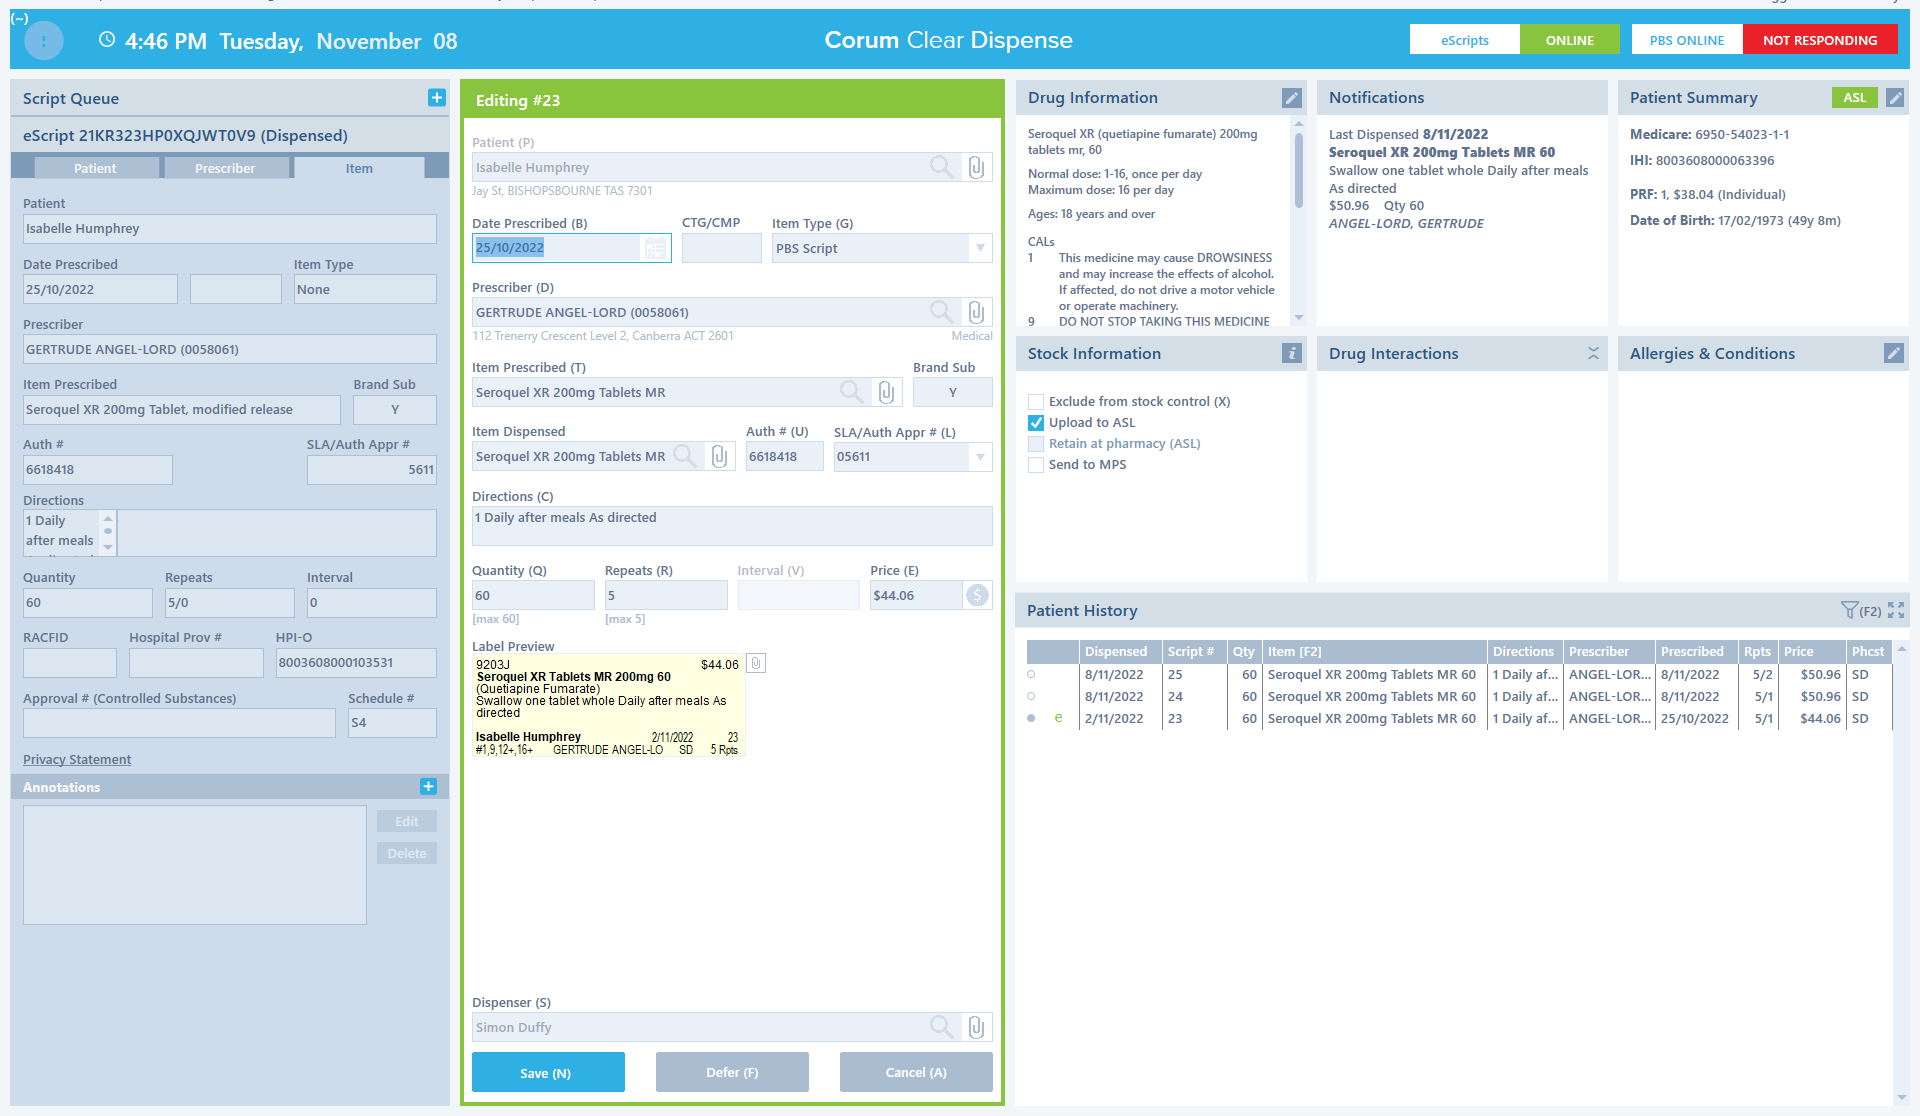Switch to the Prescriber tab

tap(225, 168)
